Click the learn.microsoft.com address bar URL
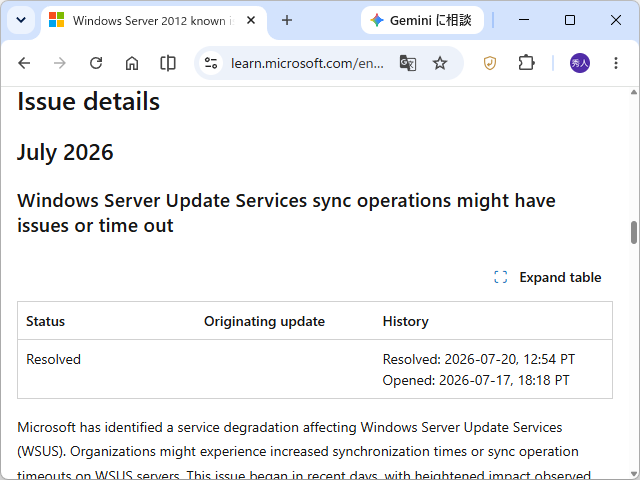The width and height of the screenshot is (640, 480). (x=307, y=63)
